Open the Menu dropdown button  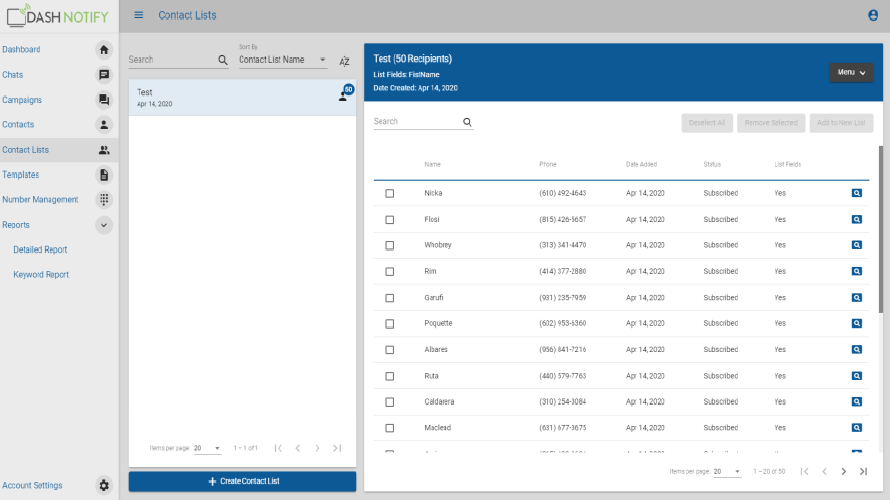(851, 73)
